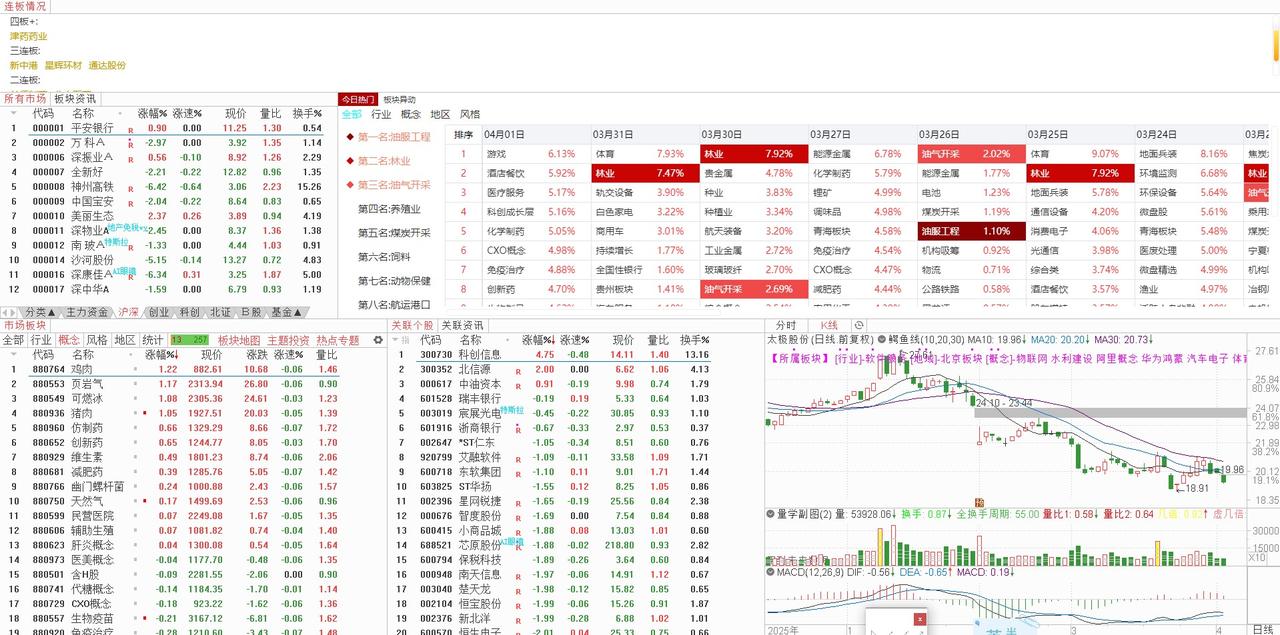Image resolution: width=1280 pixels, height=635 pixels.
Task: Open 星辉环材 in the 三连板 list
Action: (x=64, y=65)
